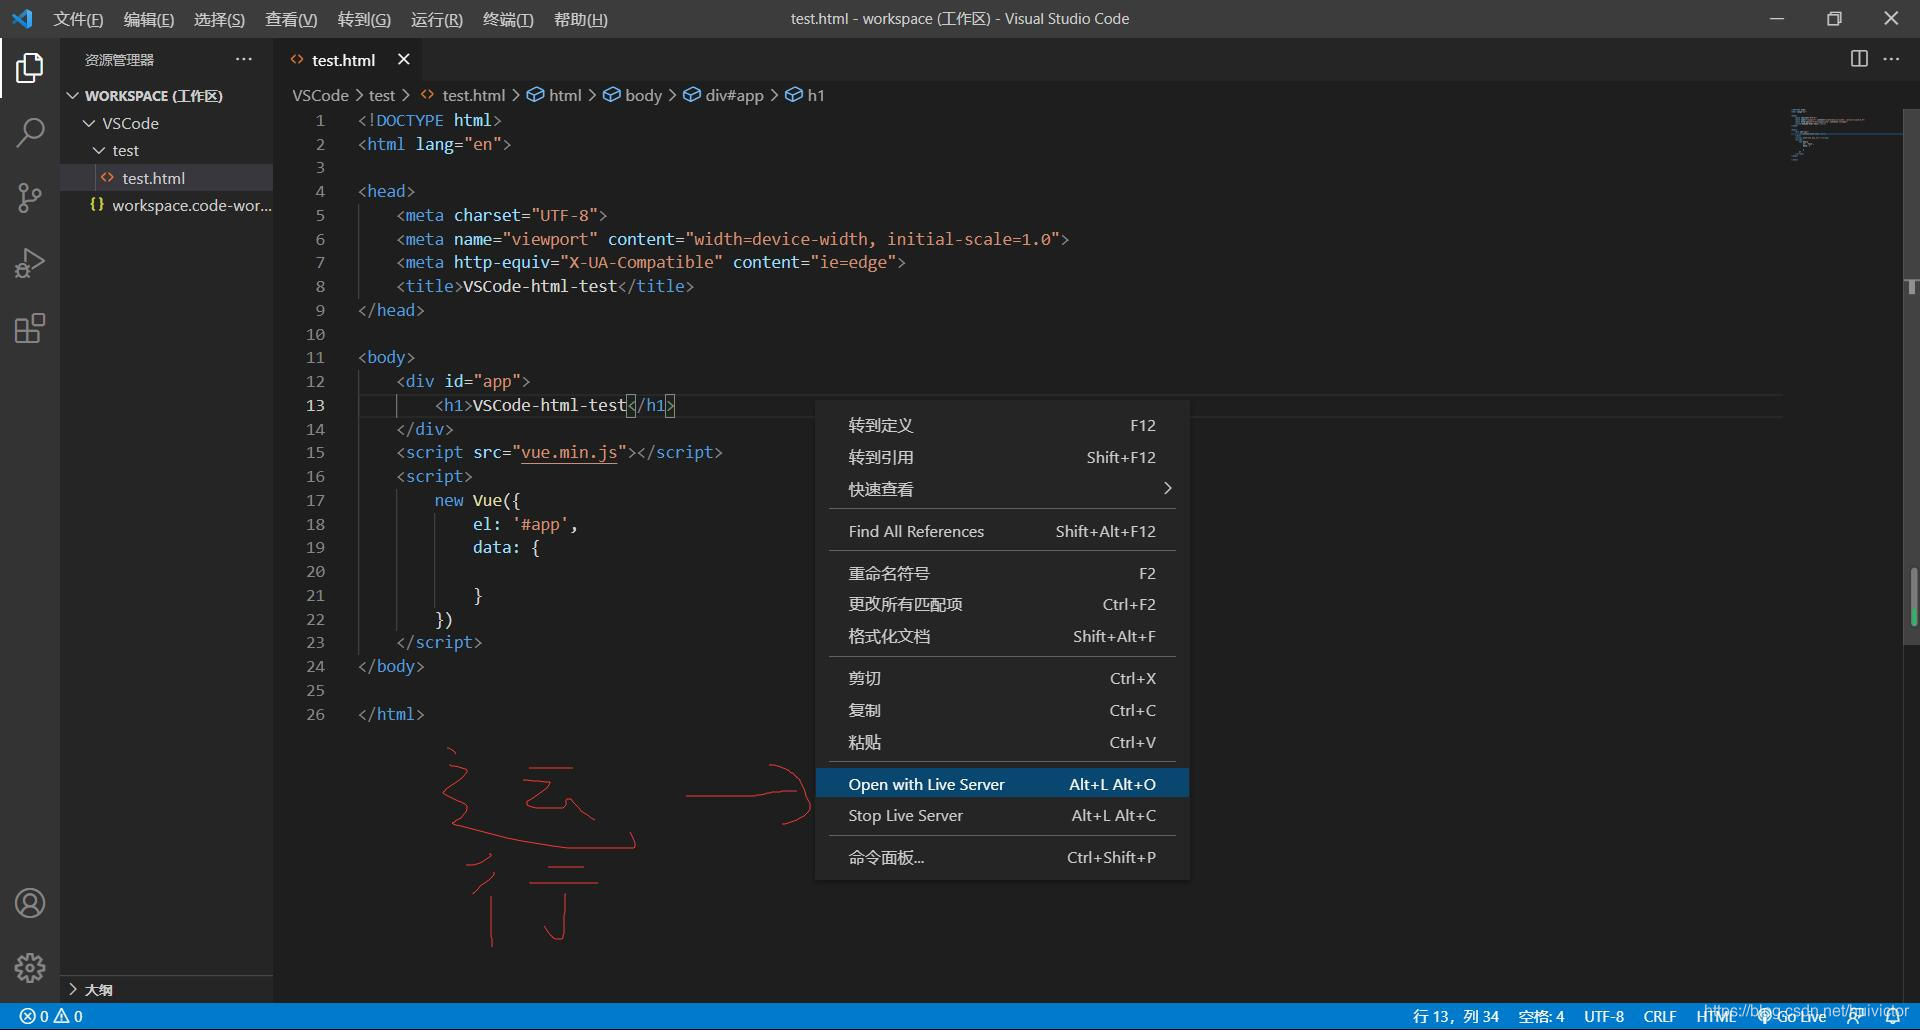Click test folder segment in breadcrumb

pyautogui.click(x=382, y=95)
